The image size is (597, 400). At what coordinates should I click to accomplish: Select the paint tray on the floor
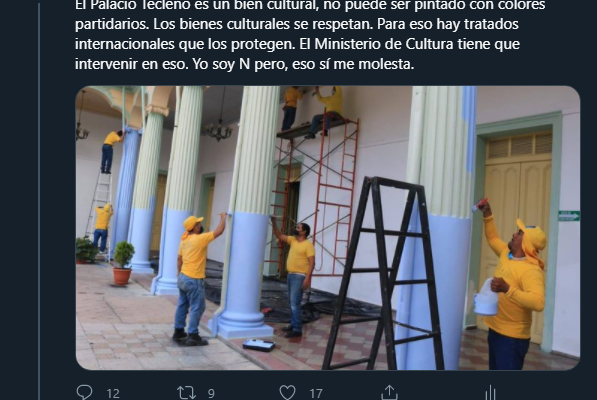[x=259, y=345]
